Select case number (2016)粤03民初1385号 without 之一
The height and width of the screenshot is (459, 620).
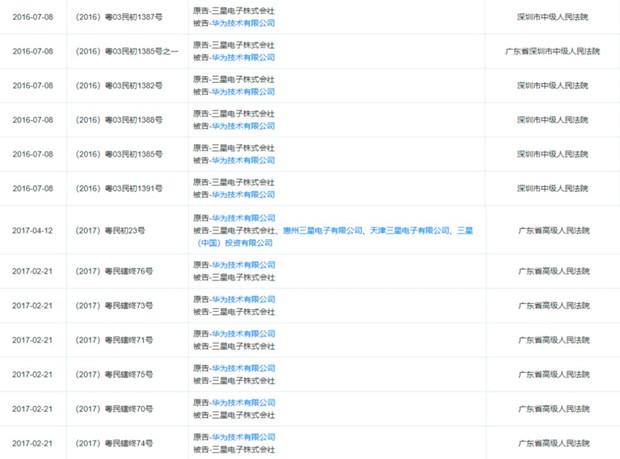[x=119, y=154]
